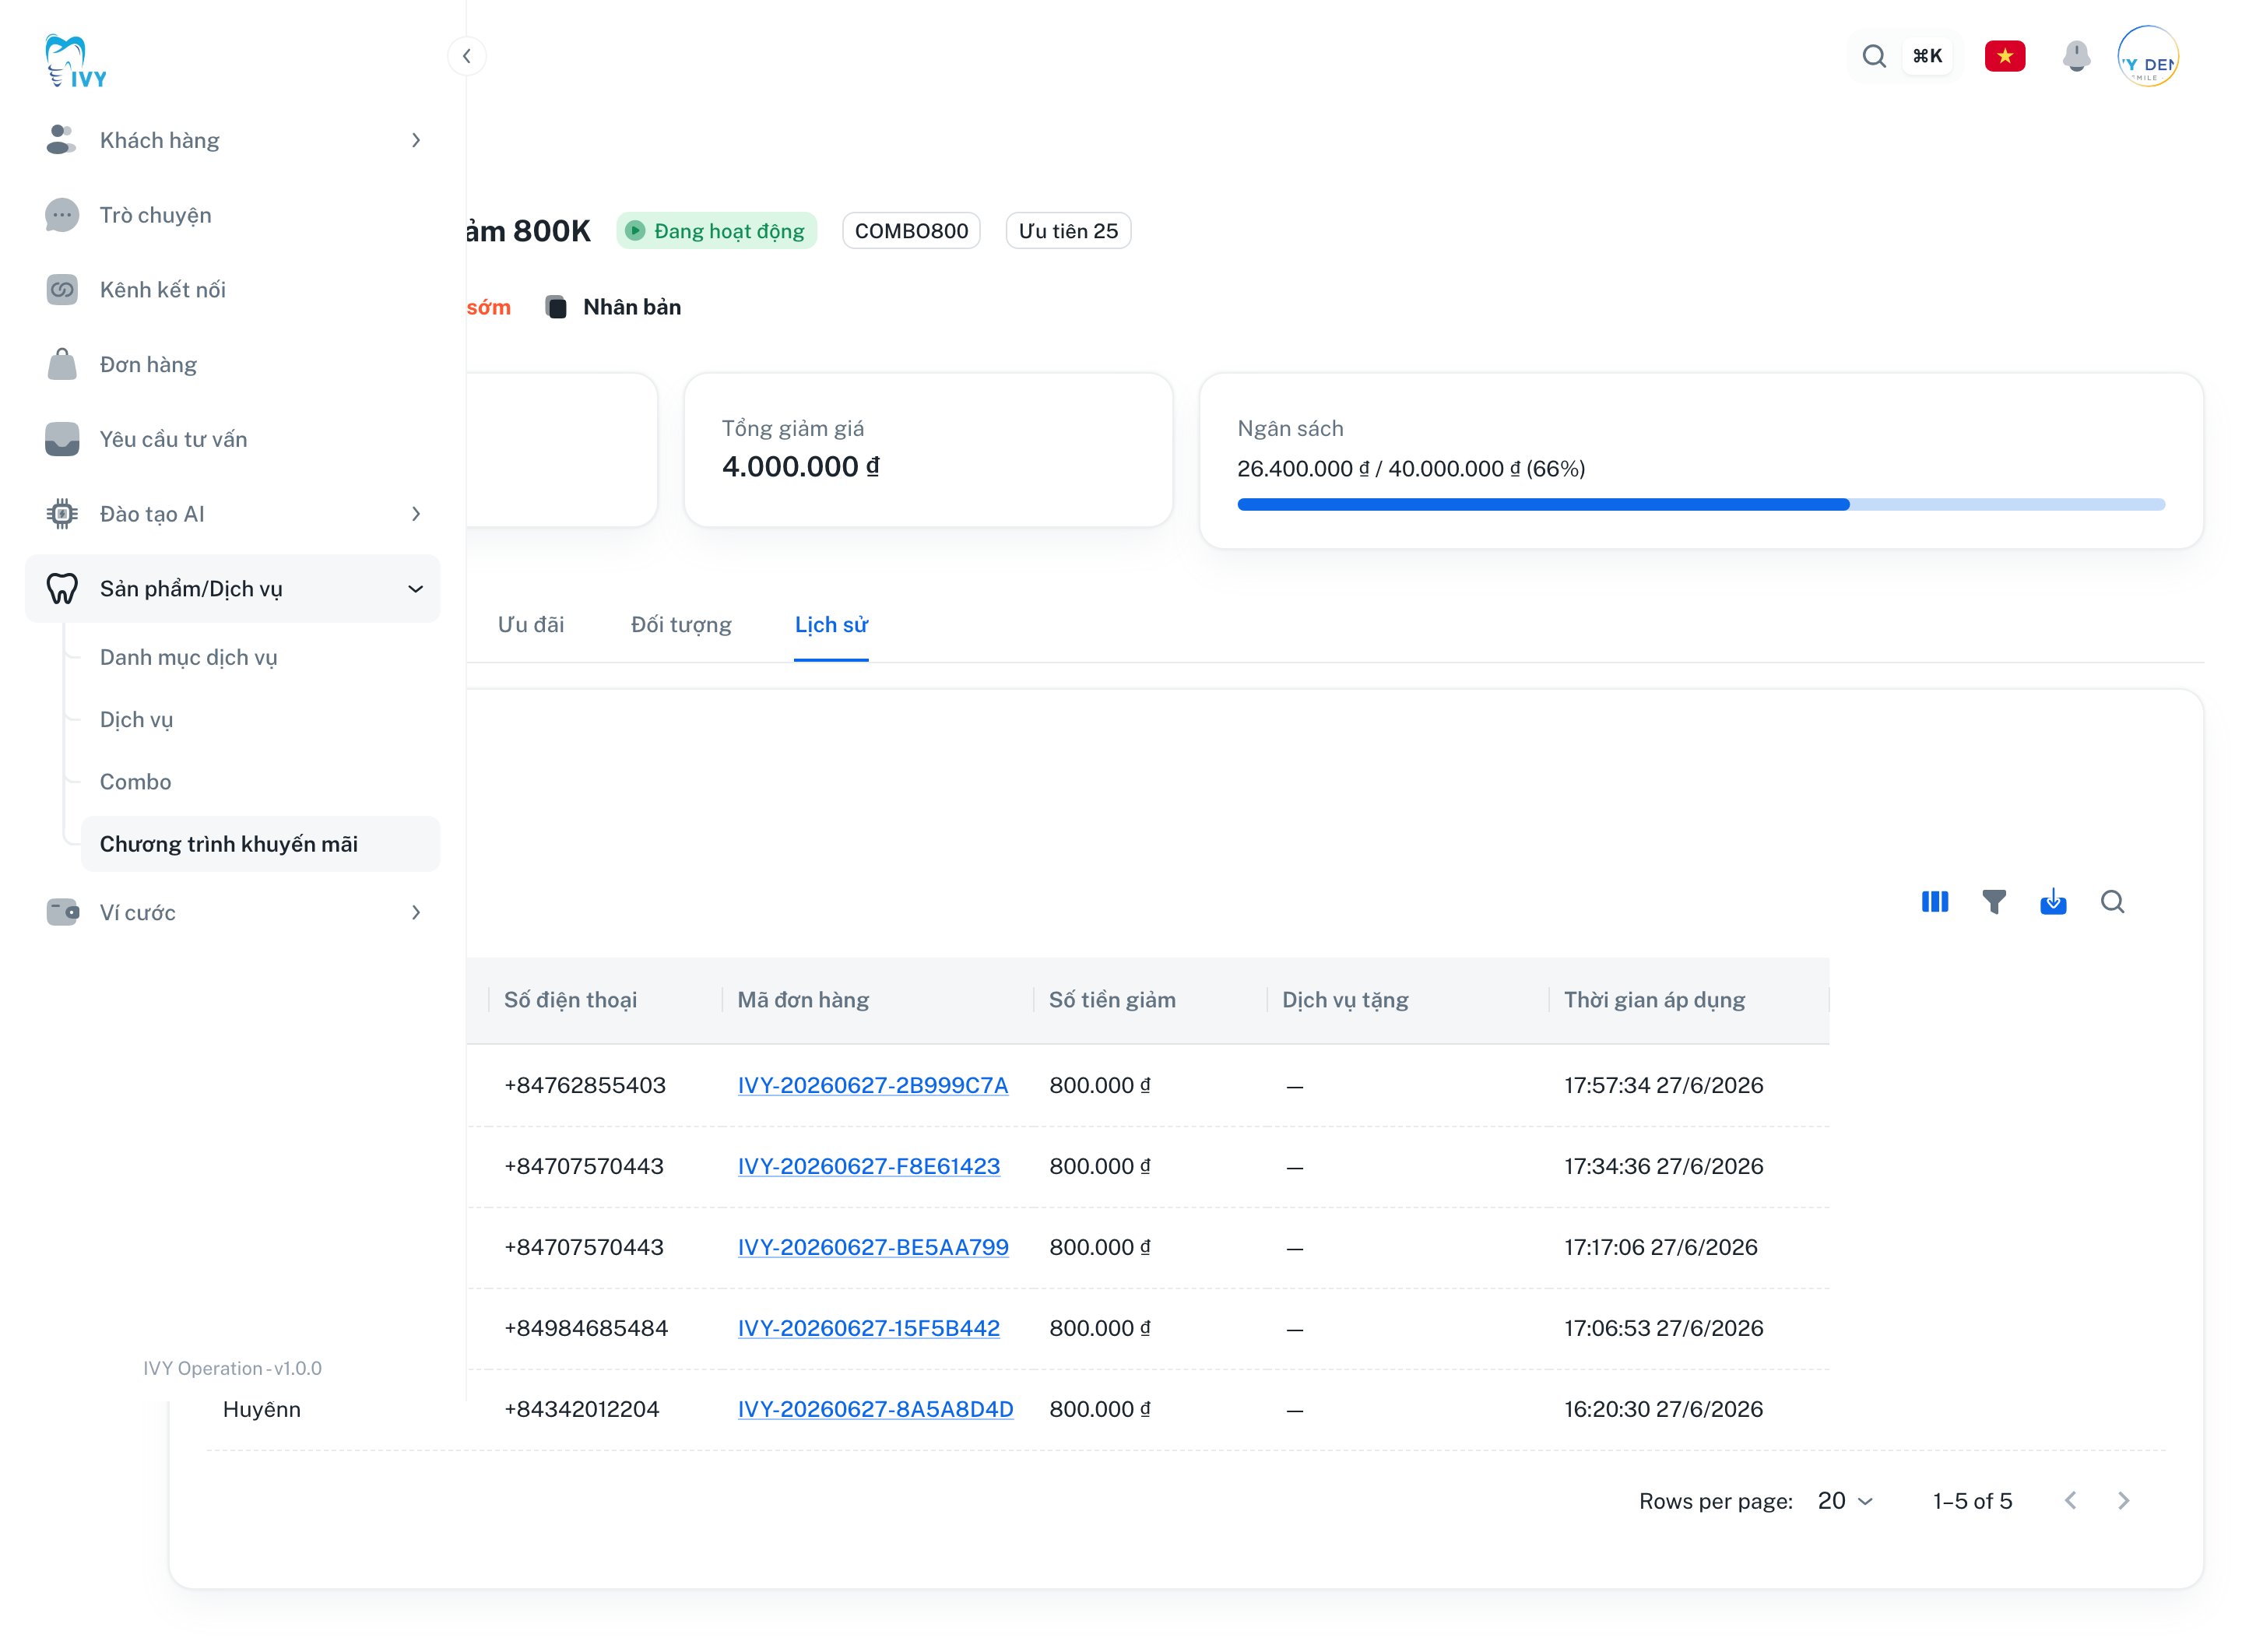Click timestamp 17:57:34 27/6/2026
This screenshot has width=2242, height=1652.
click(1663, 1085)
